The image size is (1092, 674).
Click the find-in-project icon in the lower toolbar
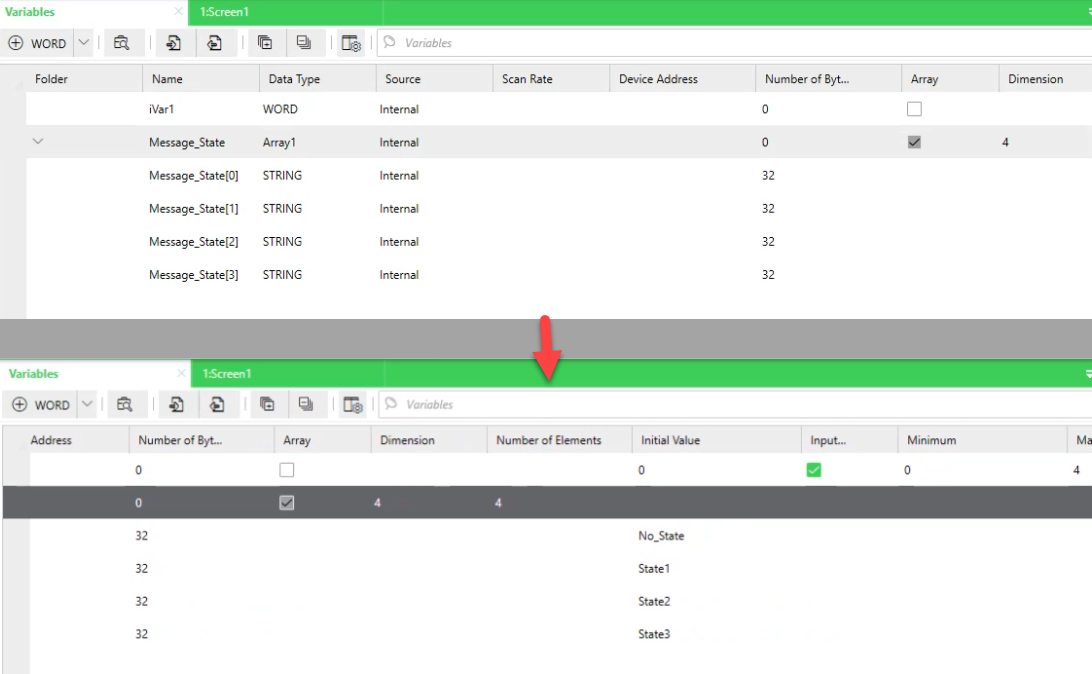click(x=125, y=405)
